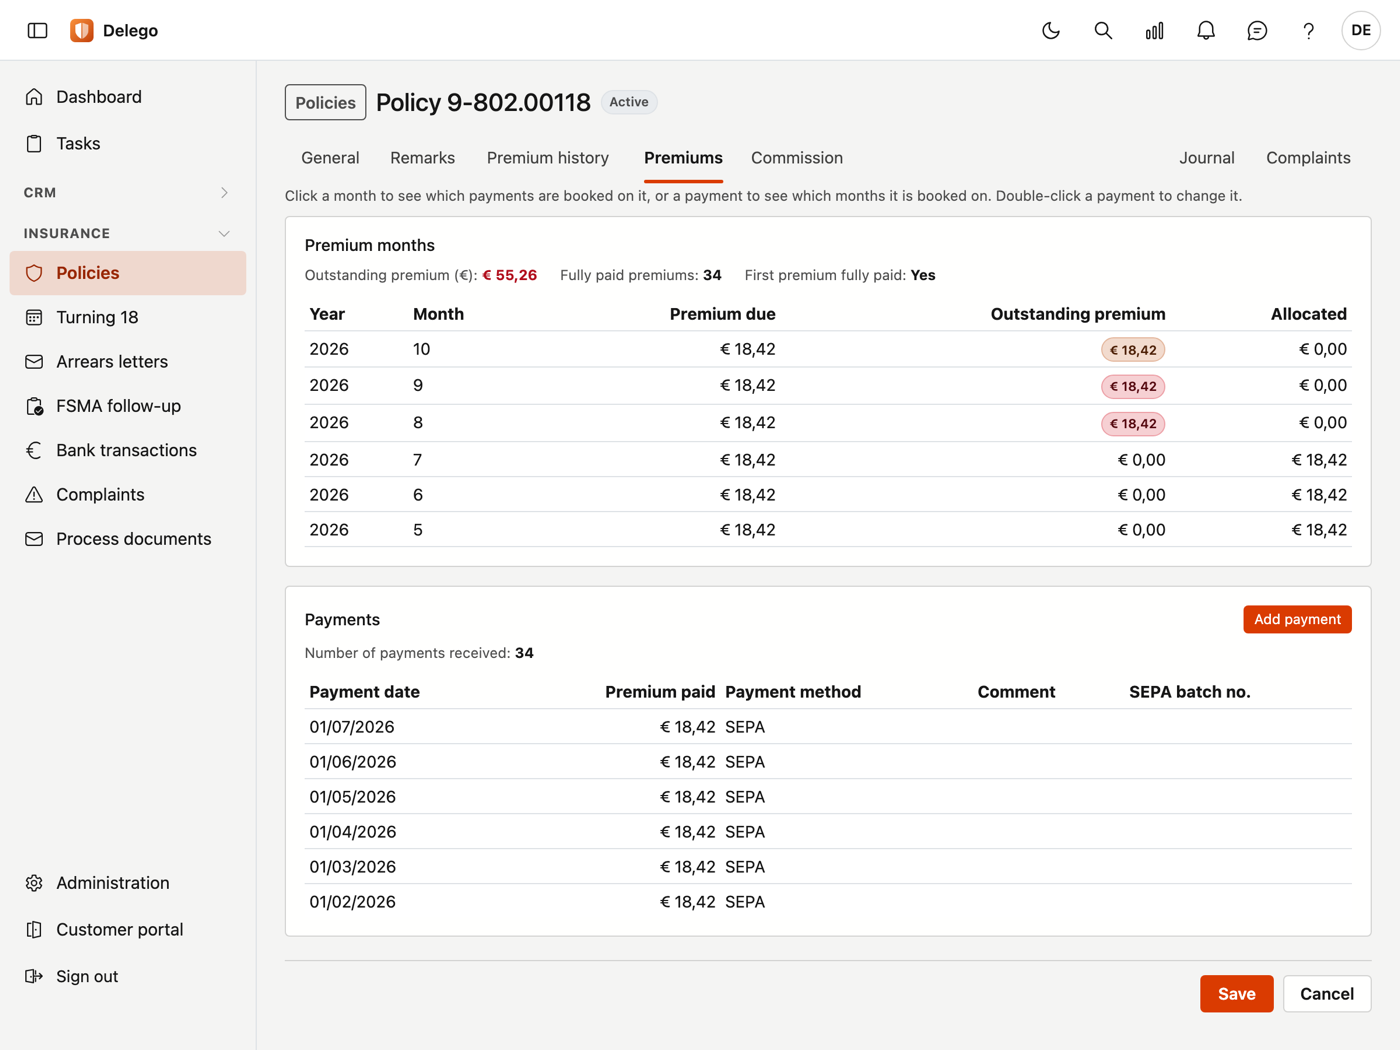The image size is (1400, 1050).
Task: Open Customer portal in the sidebar
Action: pyautogui.click(x=128, y=929)
